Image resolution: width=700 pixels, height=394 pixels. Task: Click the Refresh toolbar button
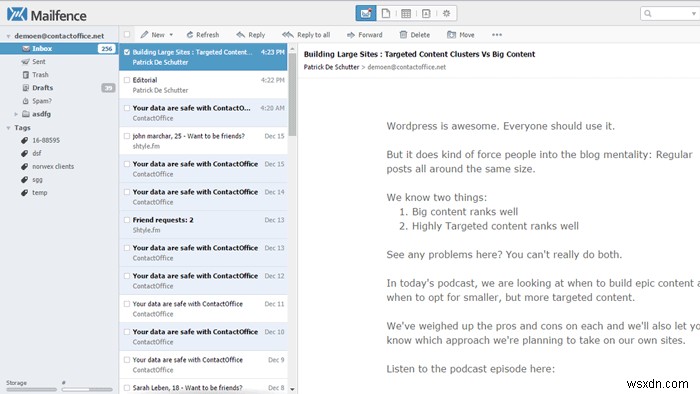[x=203, y=35]
